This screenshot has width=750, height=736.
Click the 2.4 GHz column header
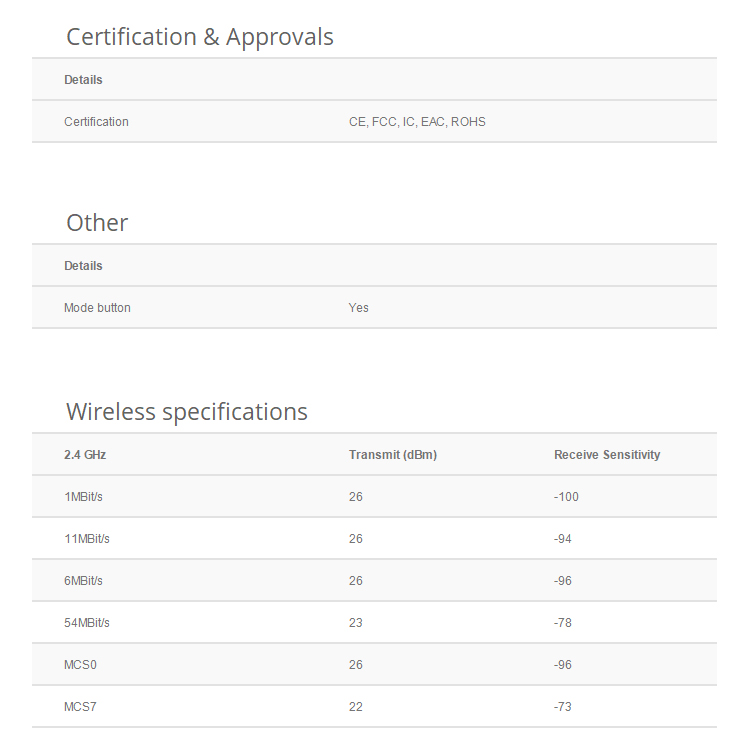pos(85,455)
